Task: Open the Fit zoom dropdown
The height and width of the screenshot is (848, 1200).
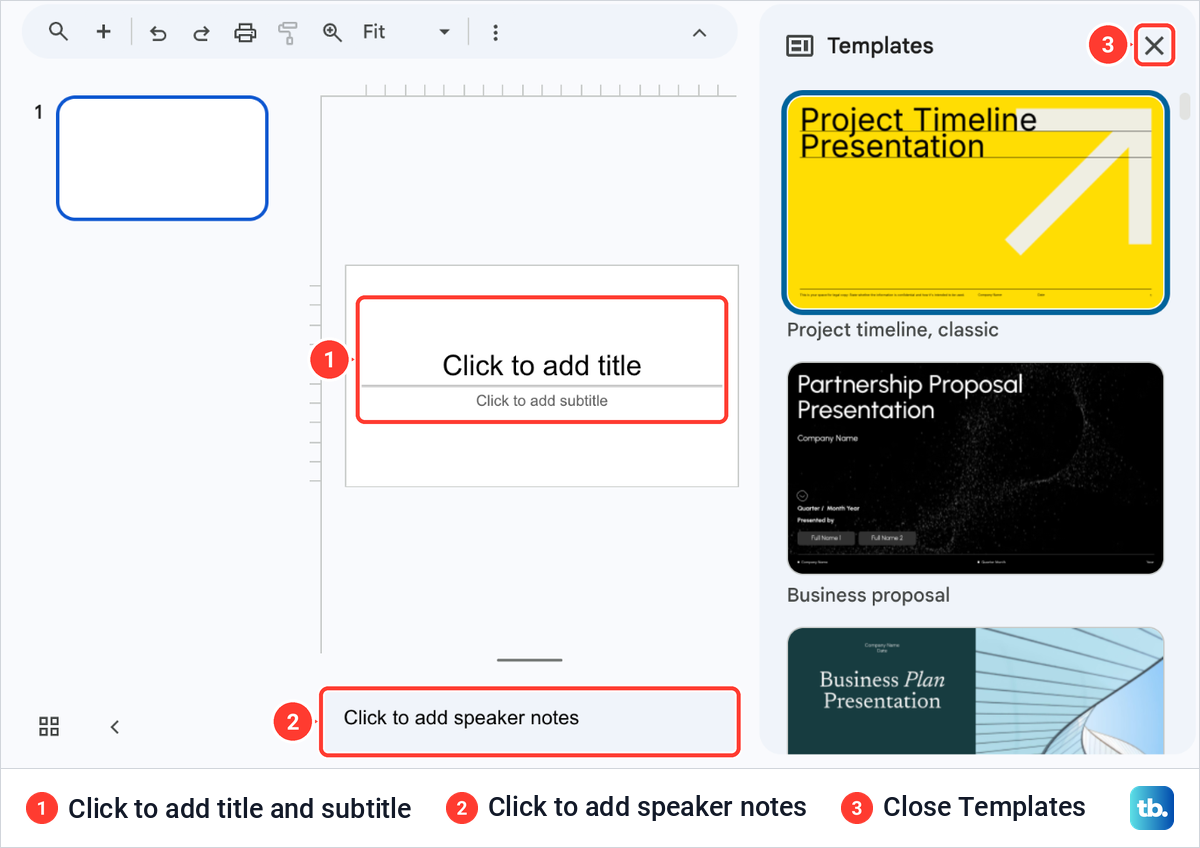Action: [406, 32]
